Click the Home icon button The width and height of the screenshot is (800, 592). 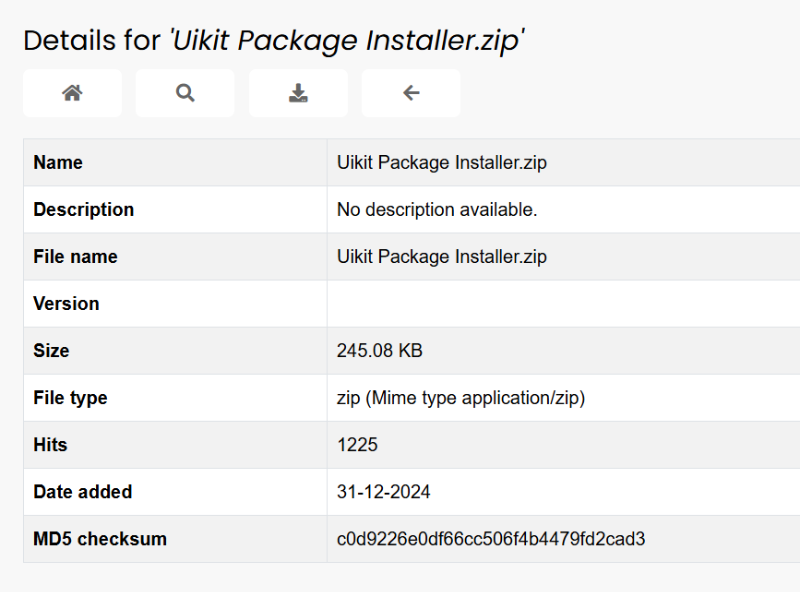[x=72, y=93]
